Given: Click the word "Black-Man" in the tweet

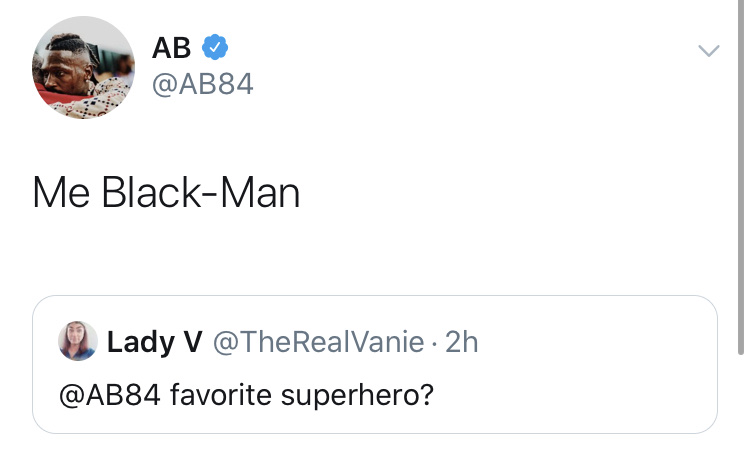Looking at the screenshot, I should (200, 192).
